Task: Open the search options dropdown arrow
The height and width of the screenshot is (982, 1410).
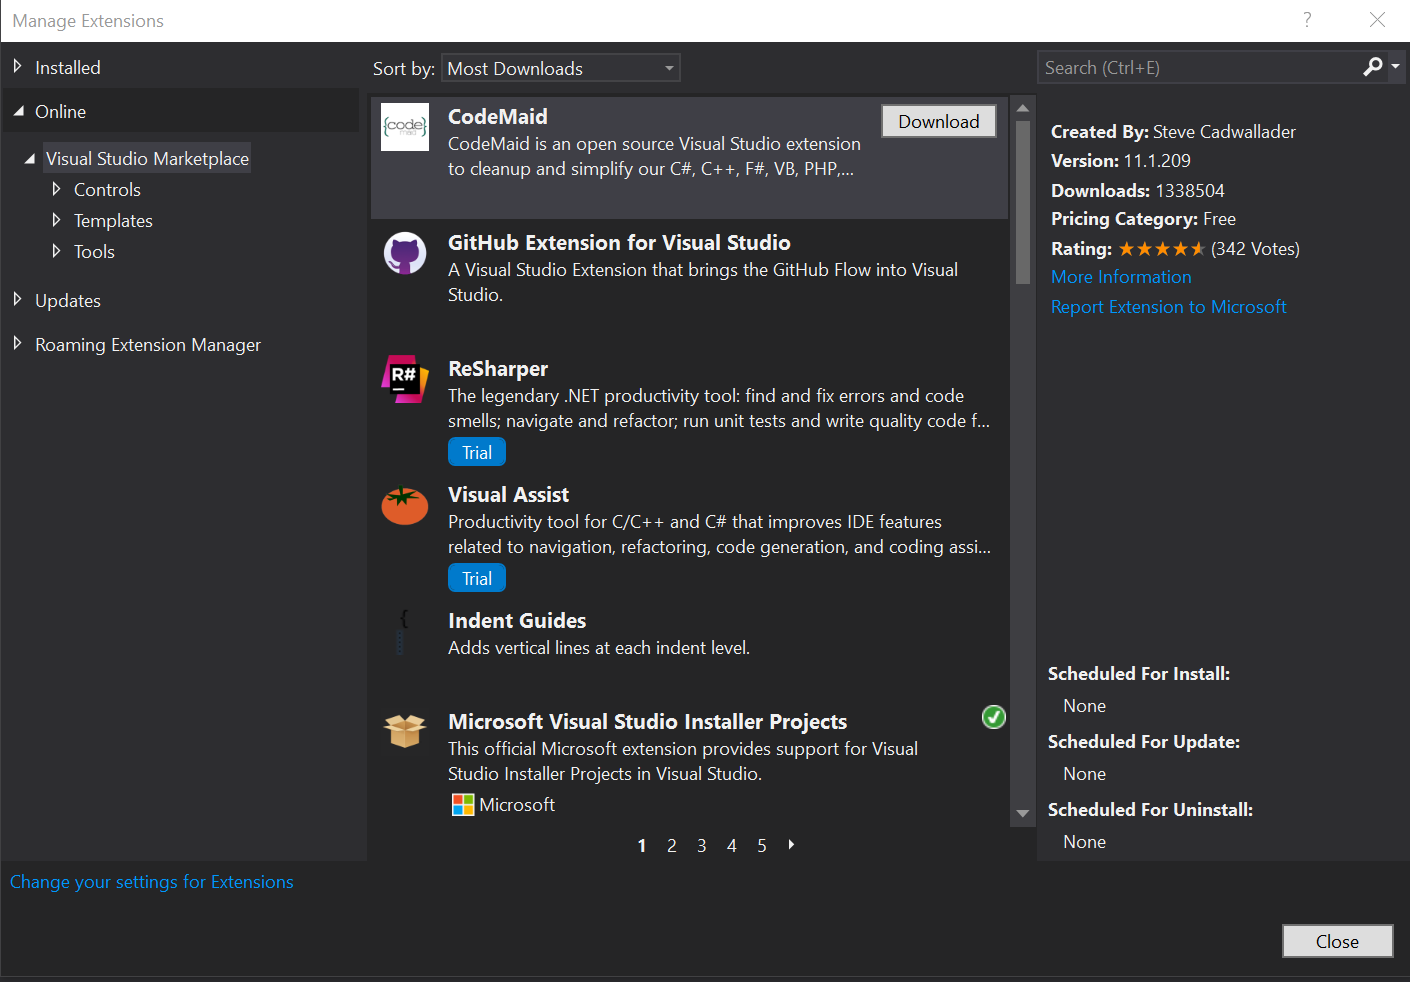Action: (x=1396, y=67)
